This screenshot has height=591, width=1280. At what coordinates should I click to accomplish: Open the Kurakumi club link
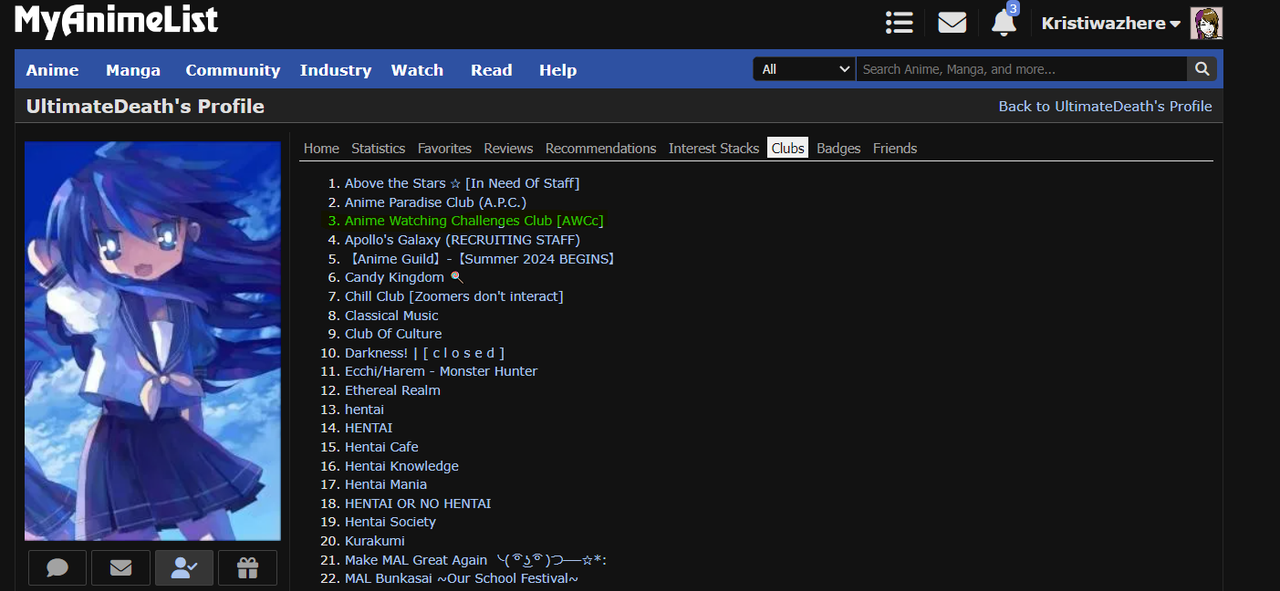pyautogui.click(x=375, y=541)
